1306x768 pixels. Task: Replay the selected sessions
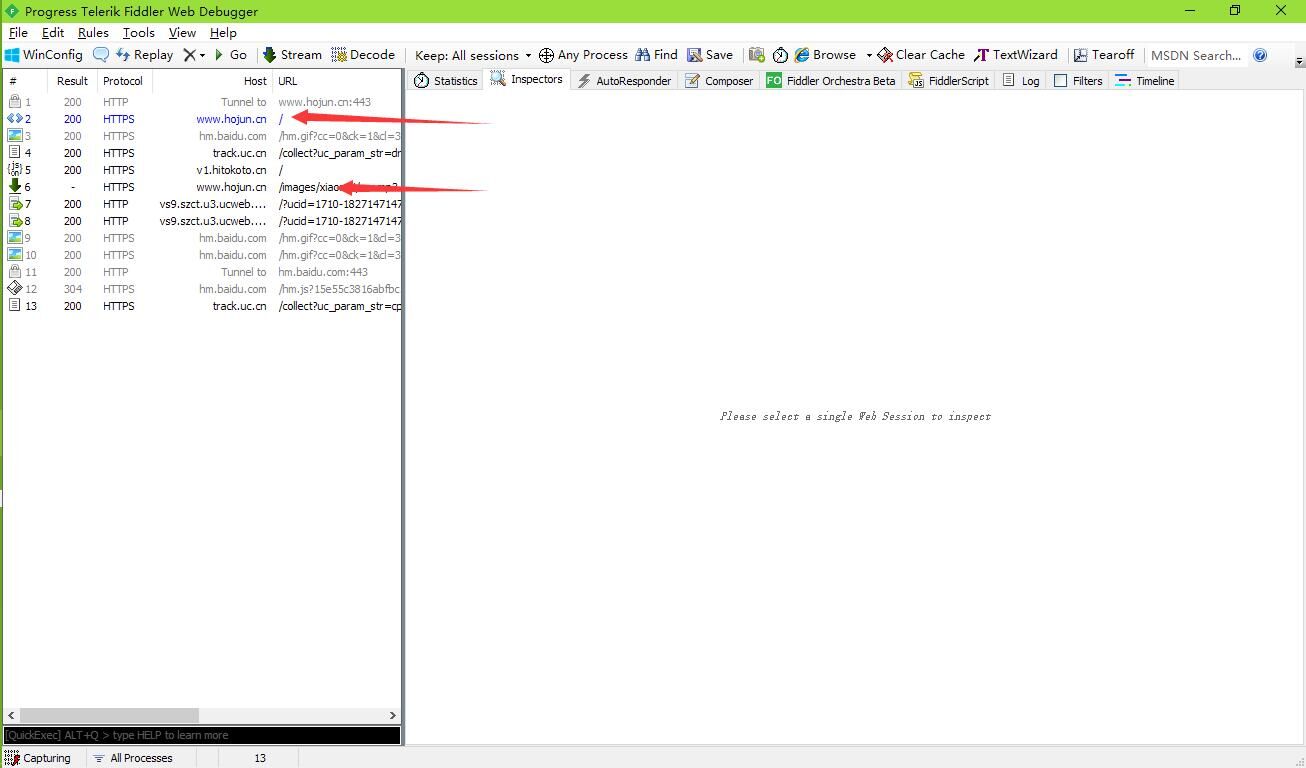[x=144, y=55]
